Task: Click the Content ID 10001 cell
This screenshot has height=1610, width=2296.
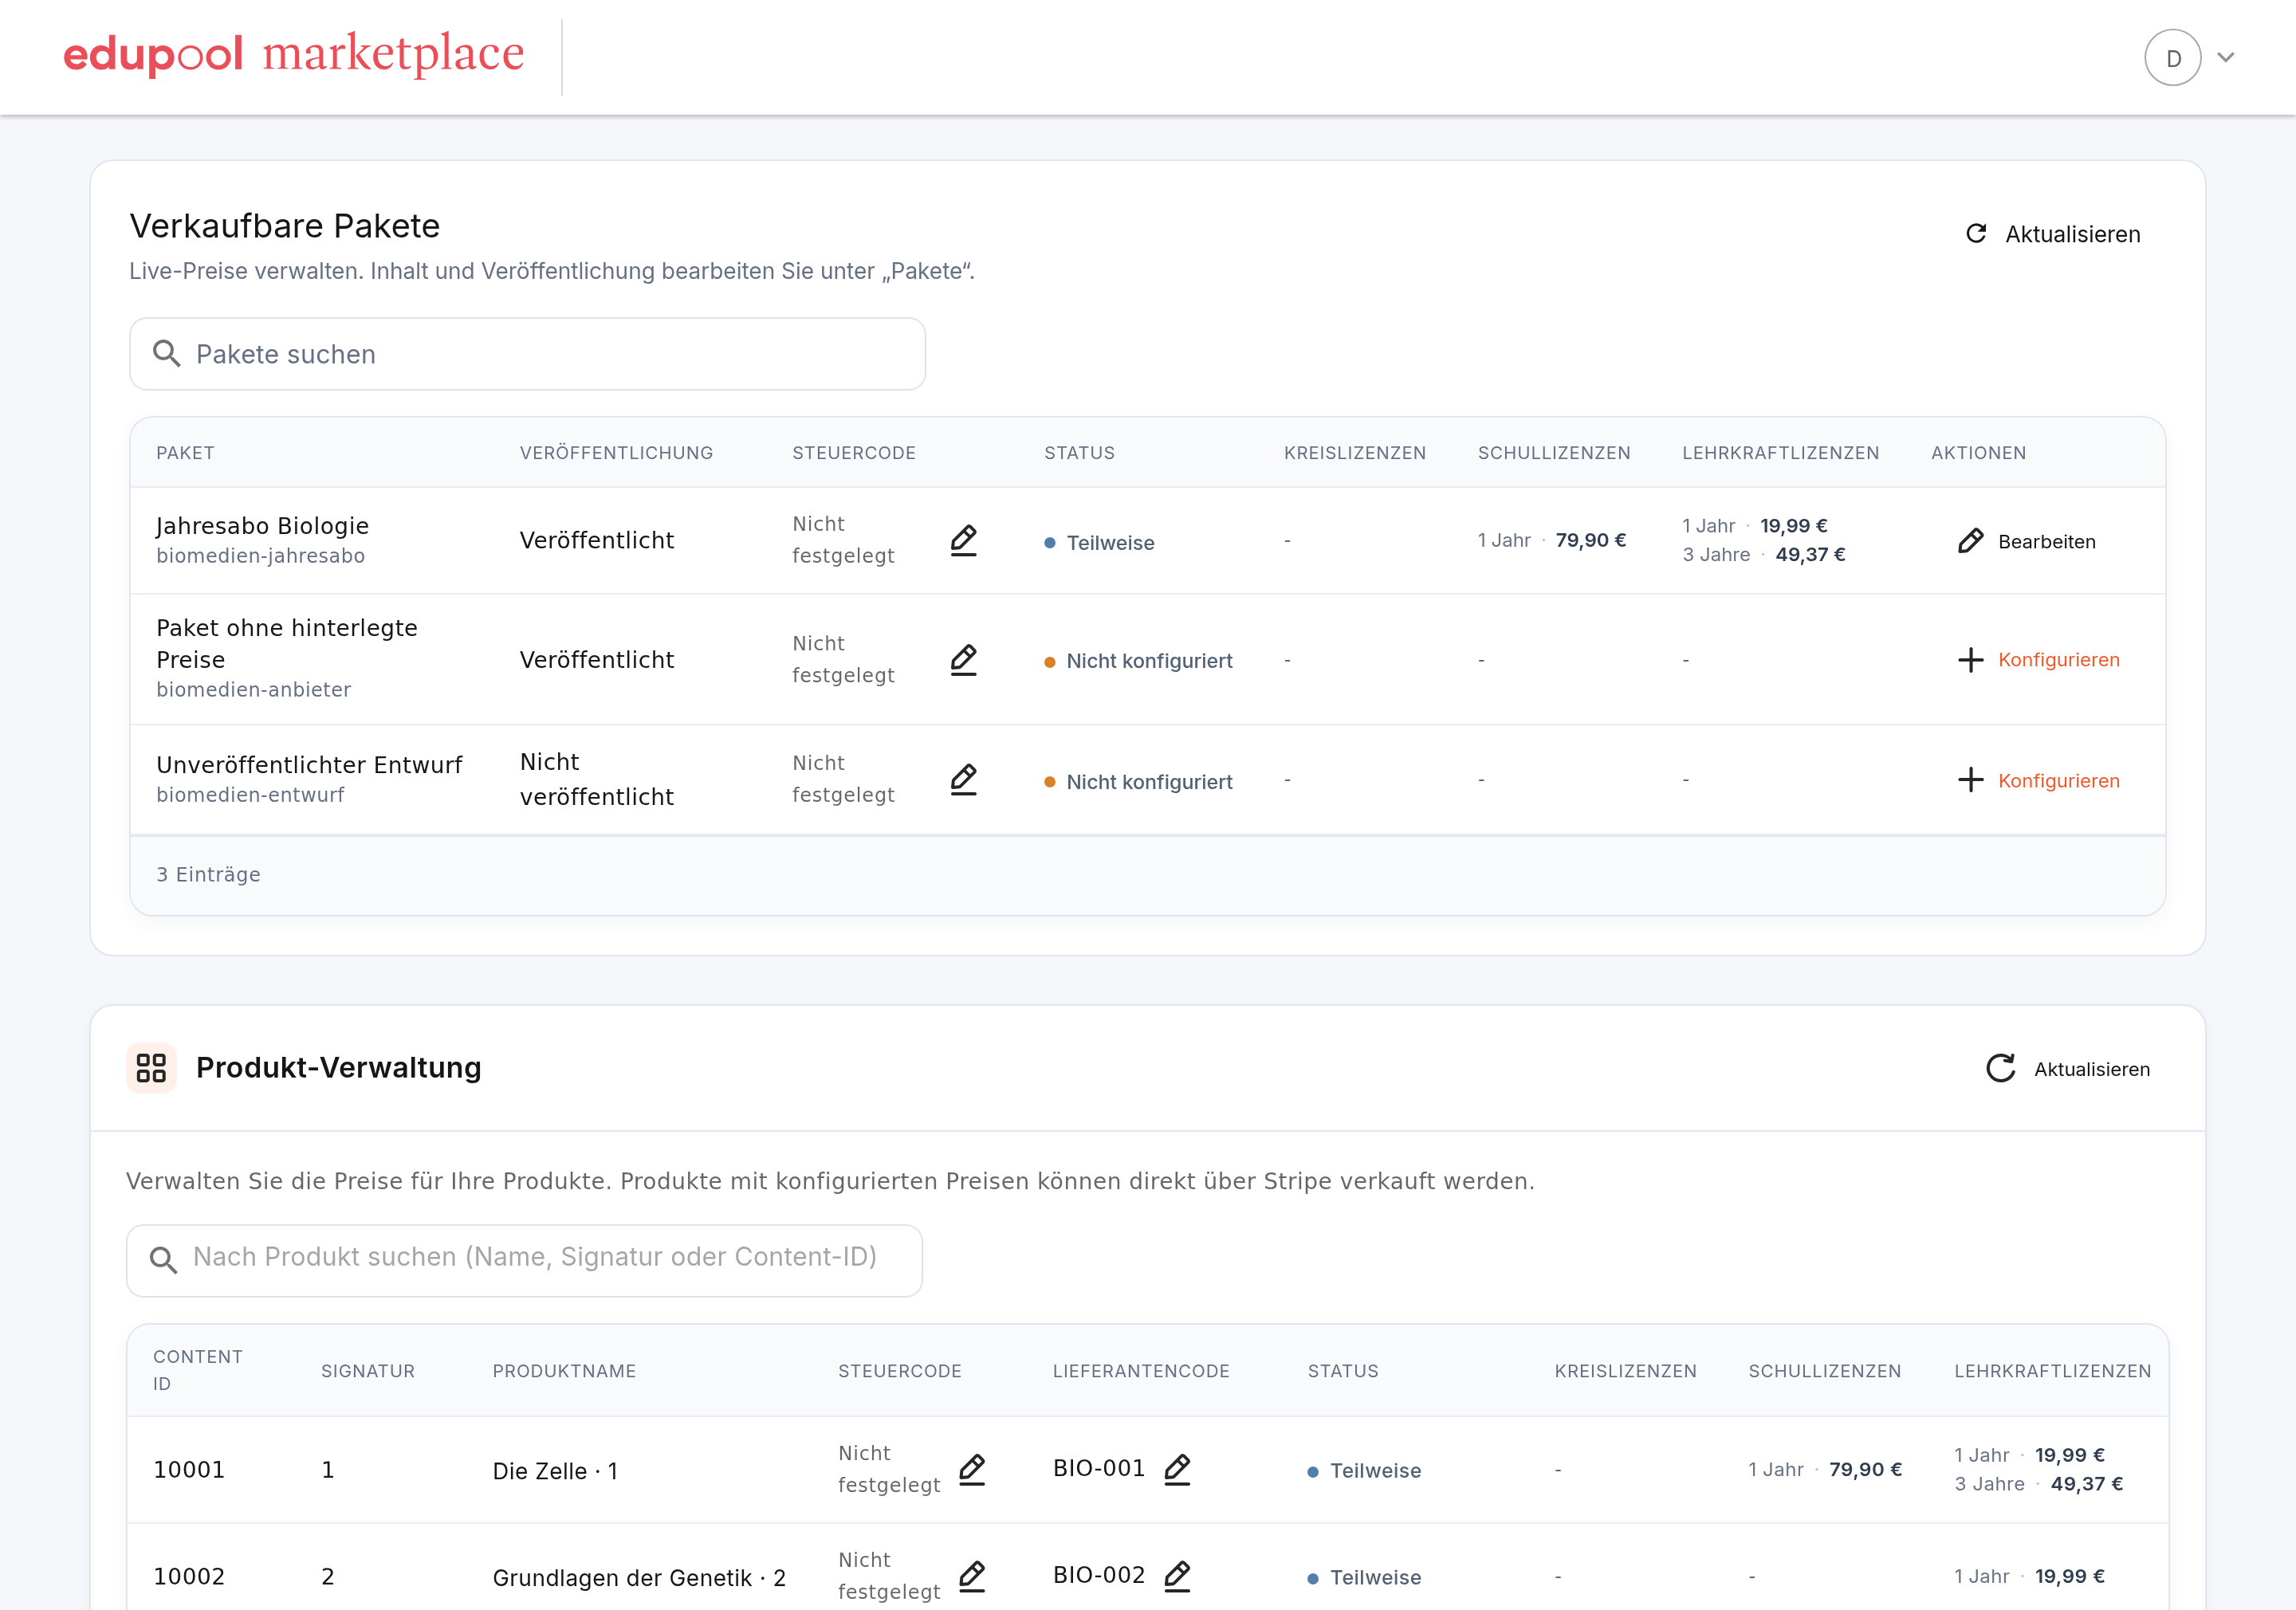Action: tap(189, 1470)
